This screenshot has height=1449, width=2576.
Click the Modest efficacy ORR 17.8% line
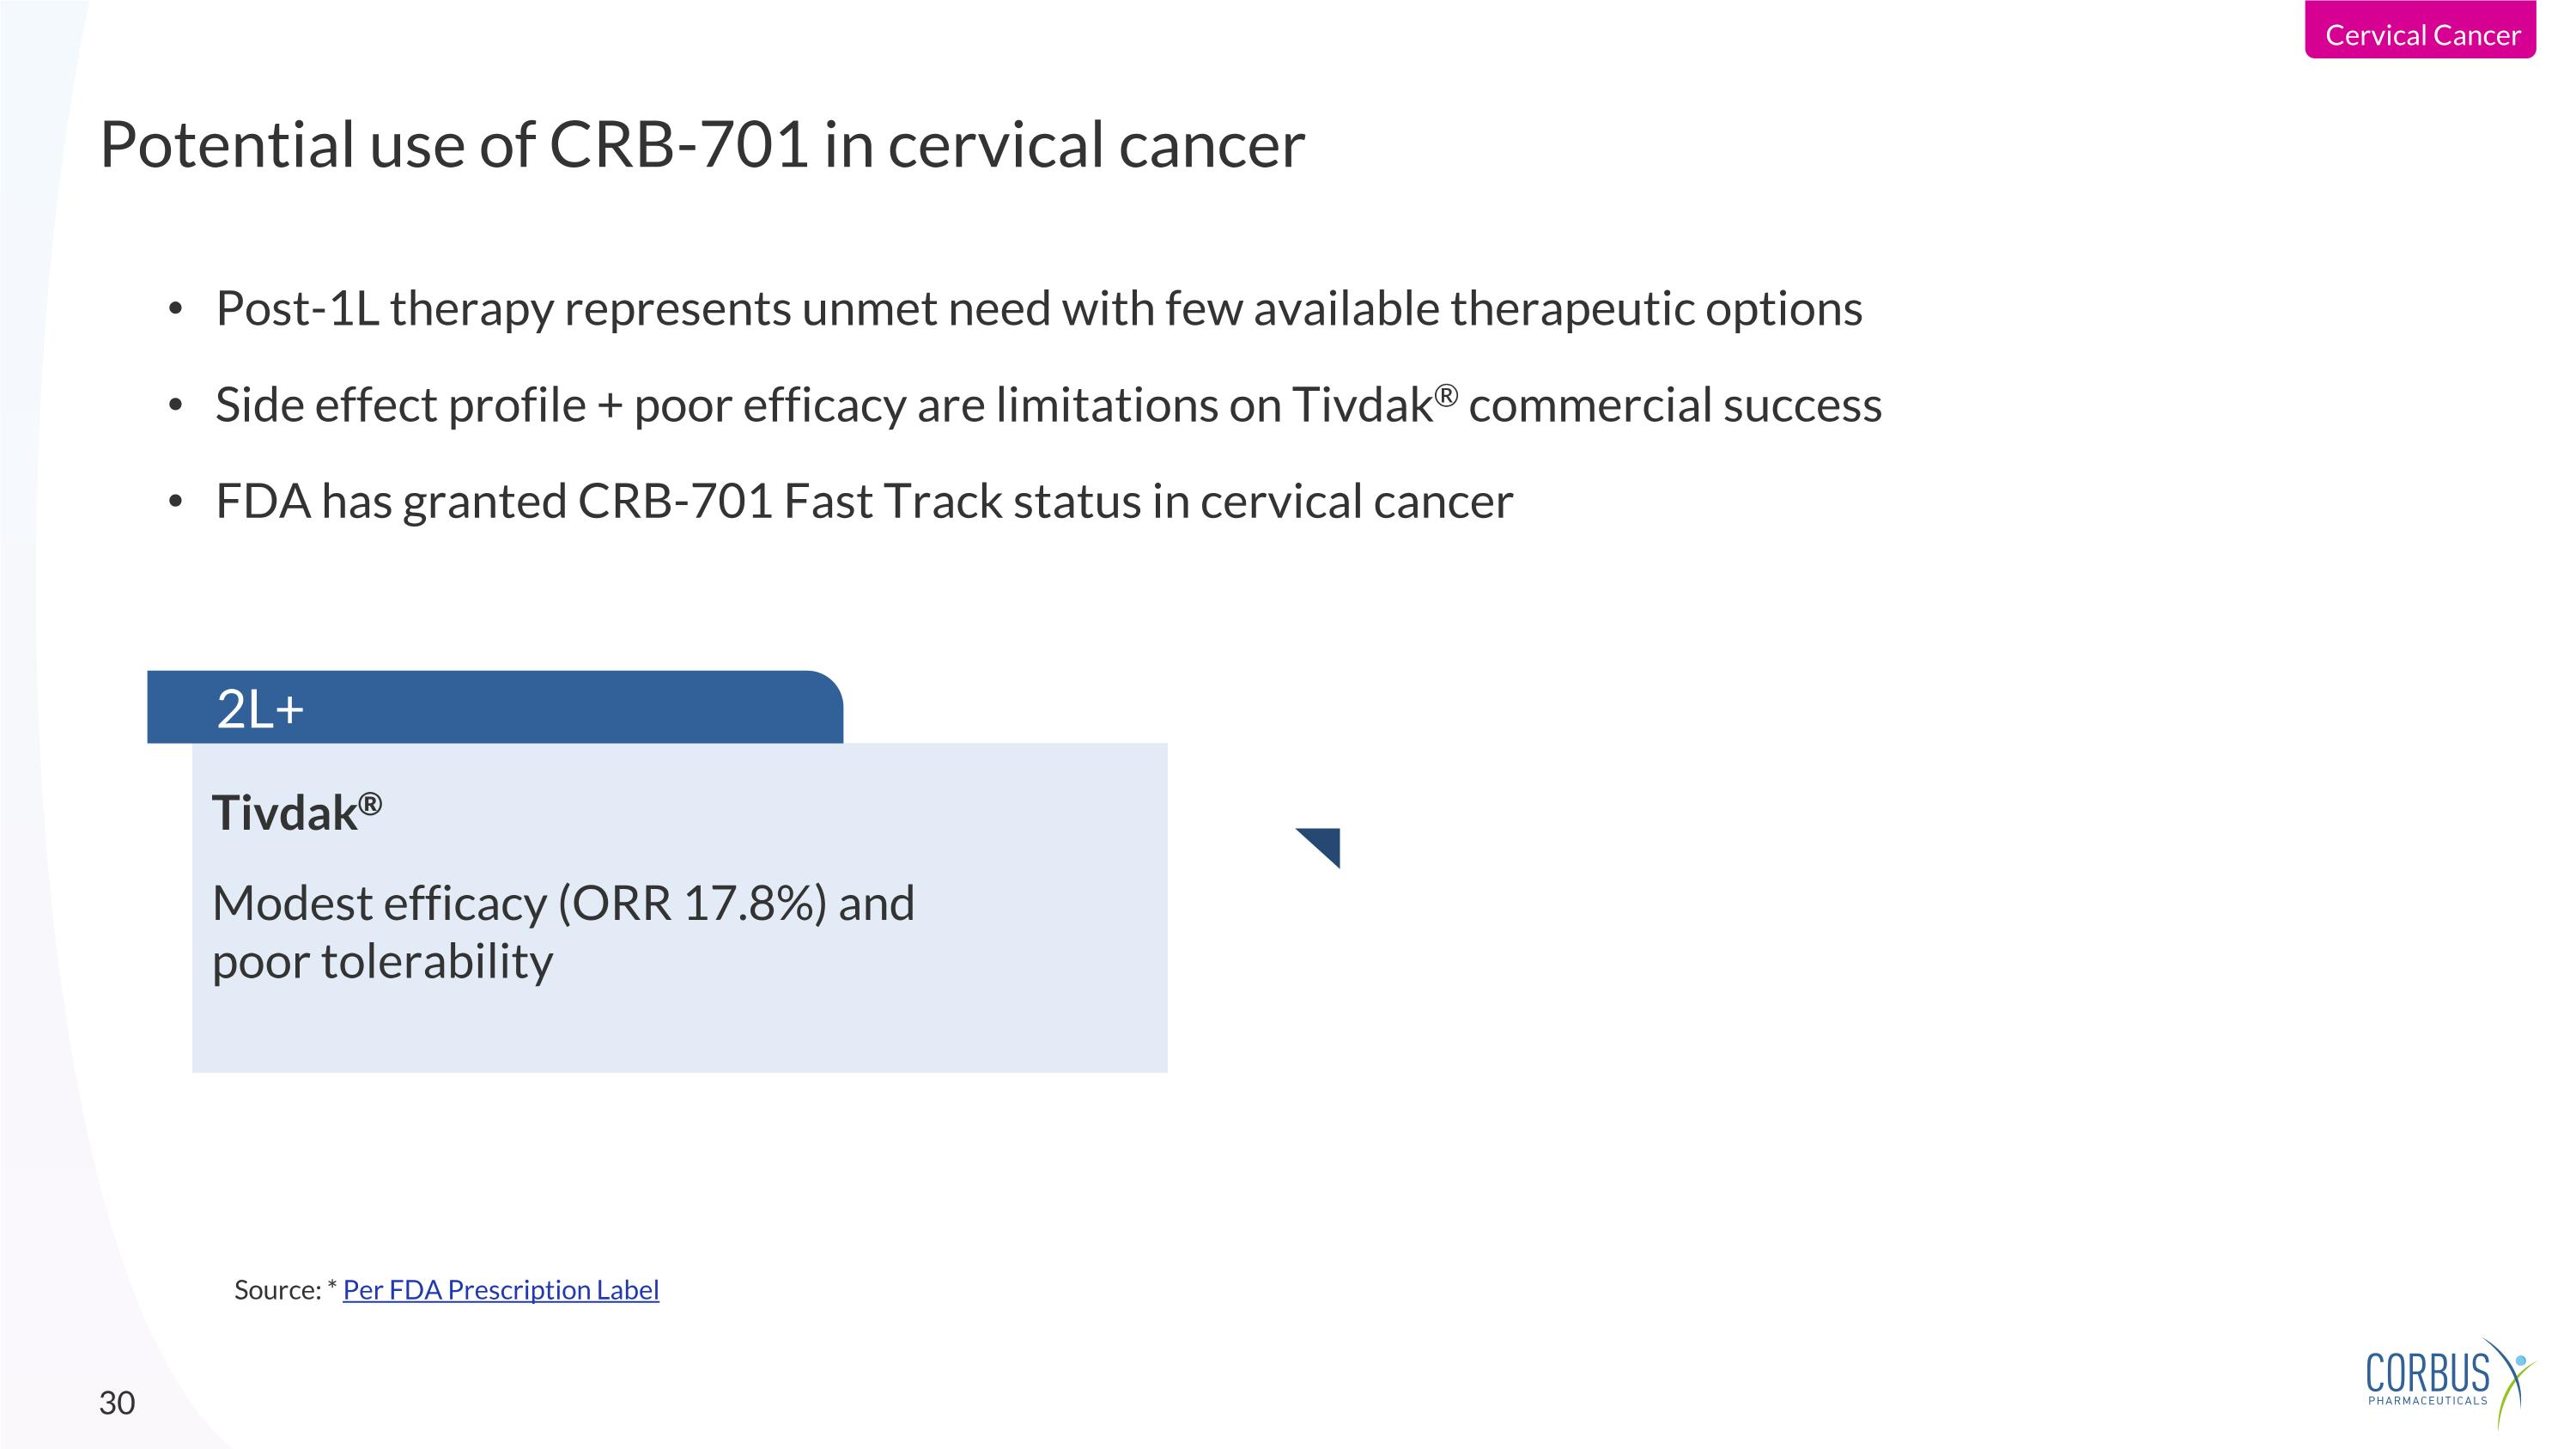click(563, 904)
